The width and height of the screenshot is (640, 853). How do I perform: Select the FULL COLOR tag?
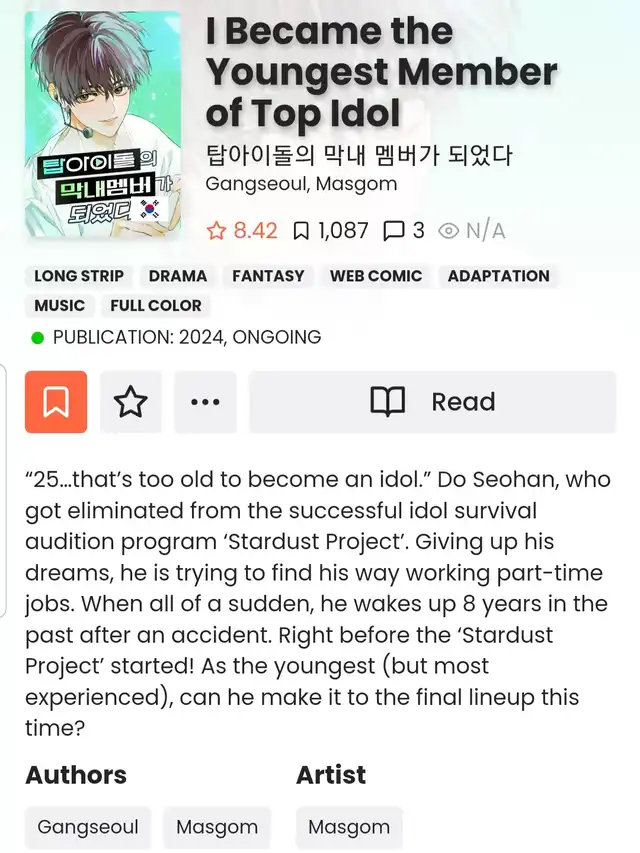coord(156,306)
